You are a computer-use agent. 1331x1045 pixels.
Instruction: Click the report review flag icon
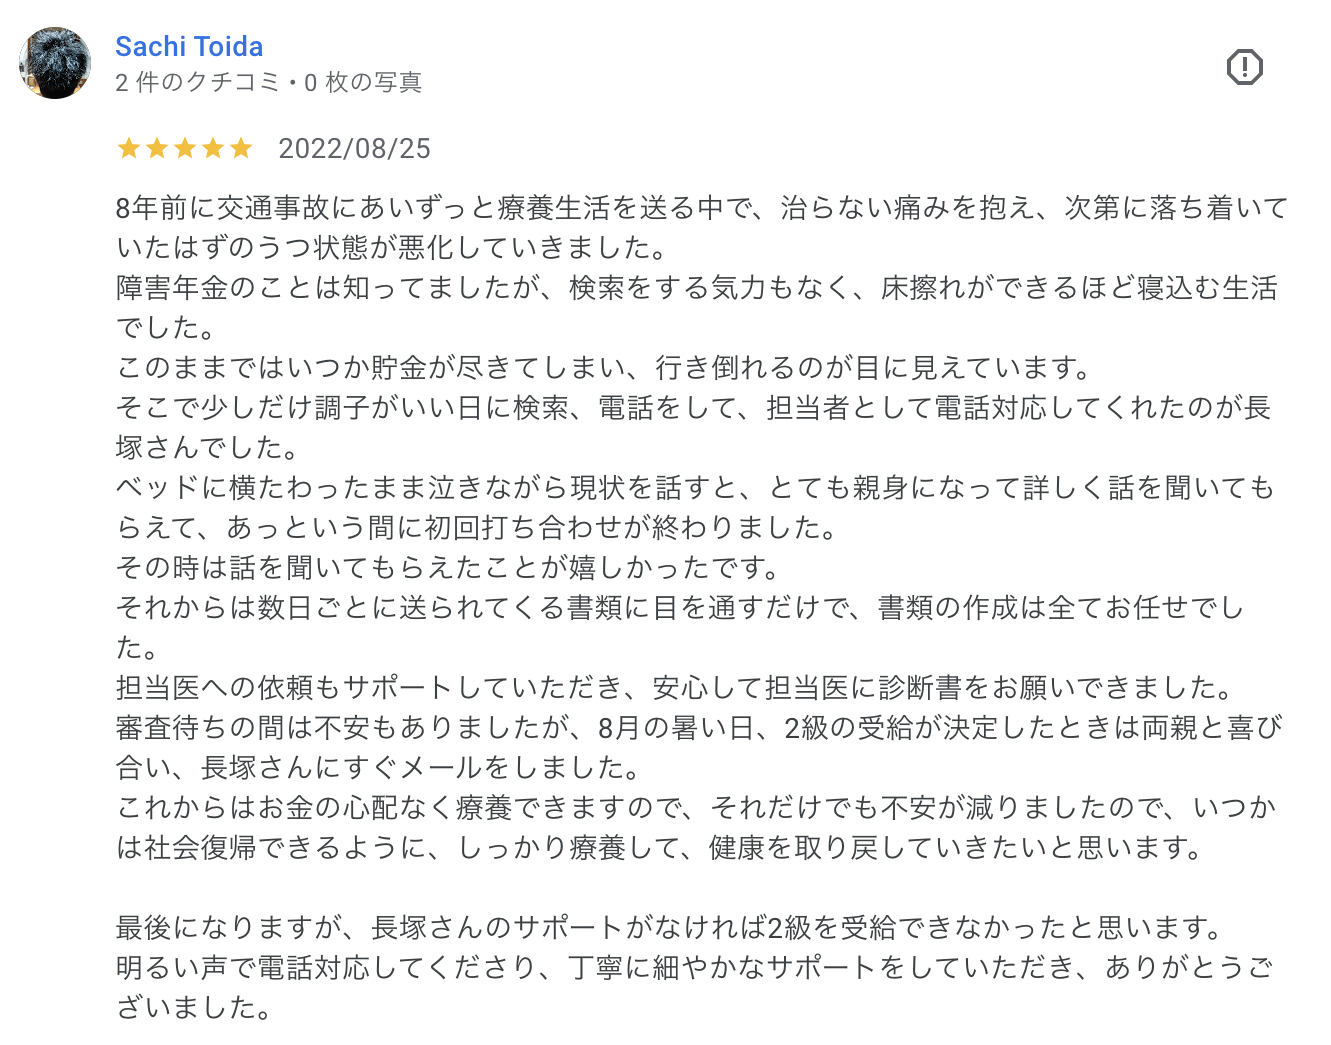coord(1244,67)
